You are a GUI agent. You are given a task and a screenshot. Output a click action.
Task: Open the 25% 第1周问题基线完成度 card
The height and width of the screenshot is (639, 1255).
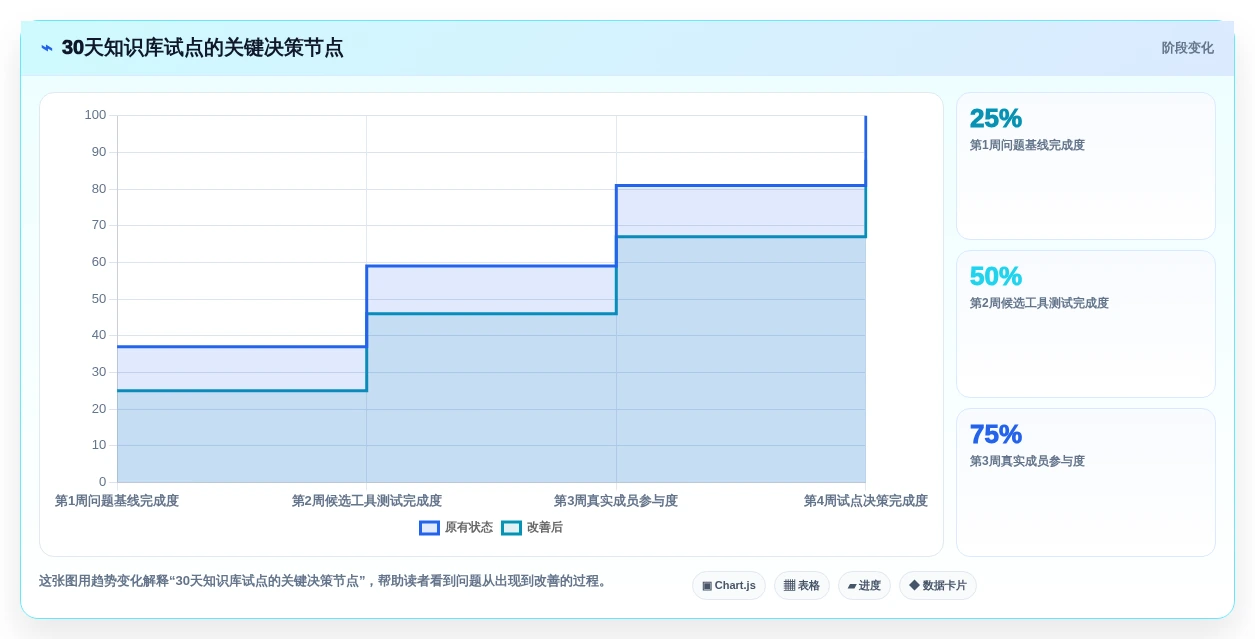coord(1086,166)
